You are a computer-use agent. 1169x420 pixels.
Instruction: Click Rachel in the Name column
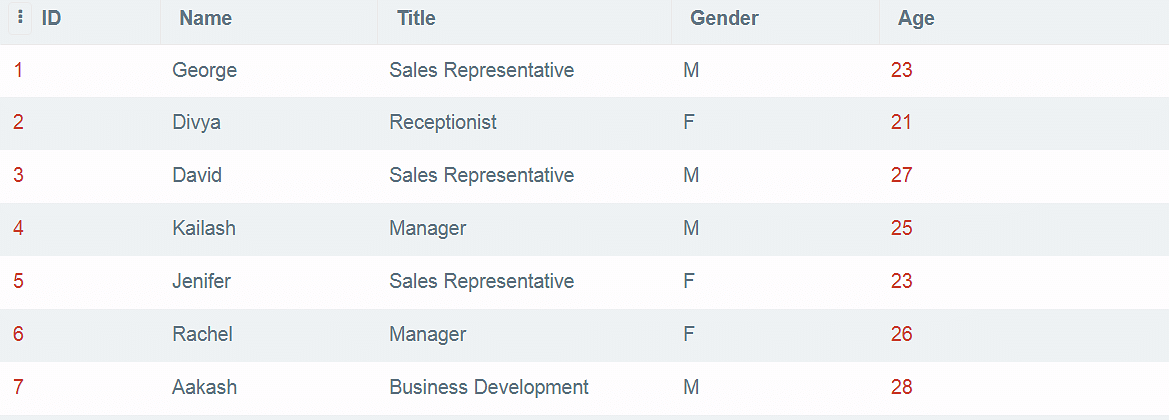202,334
